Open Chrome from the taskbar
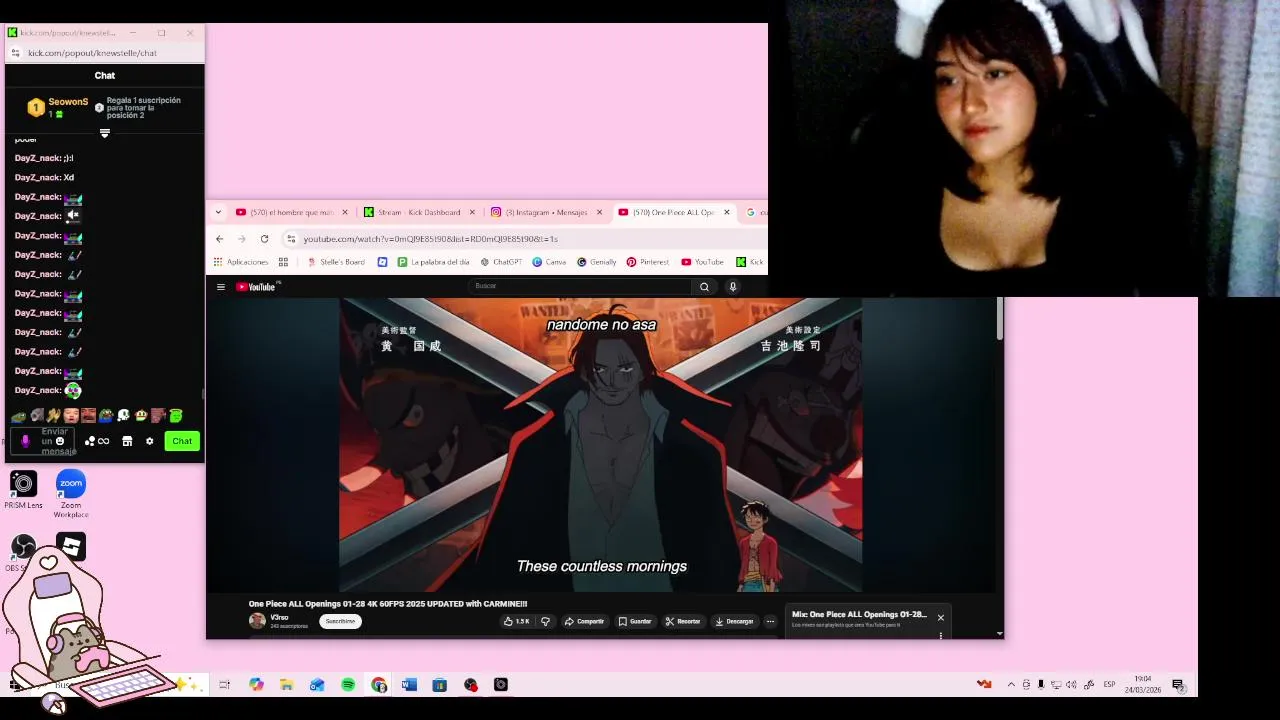This screenshot has height=720, width=1280. 378,685
